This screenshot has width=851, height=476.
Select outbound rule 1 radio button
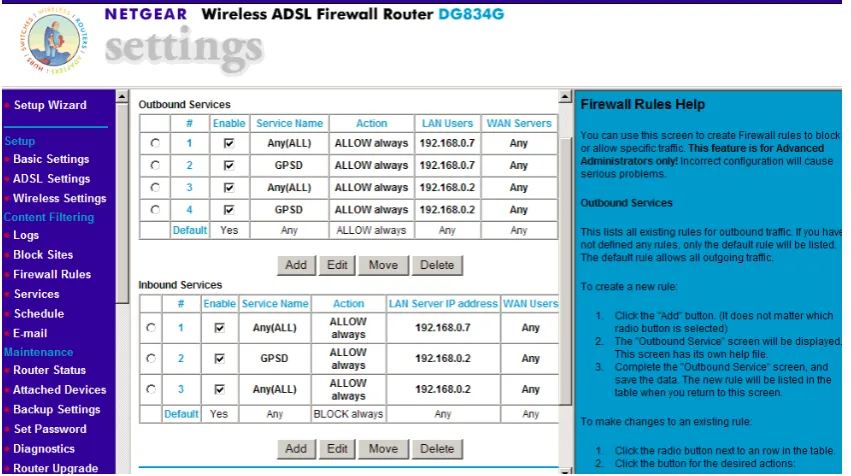point(155,143)
